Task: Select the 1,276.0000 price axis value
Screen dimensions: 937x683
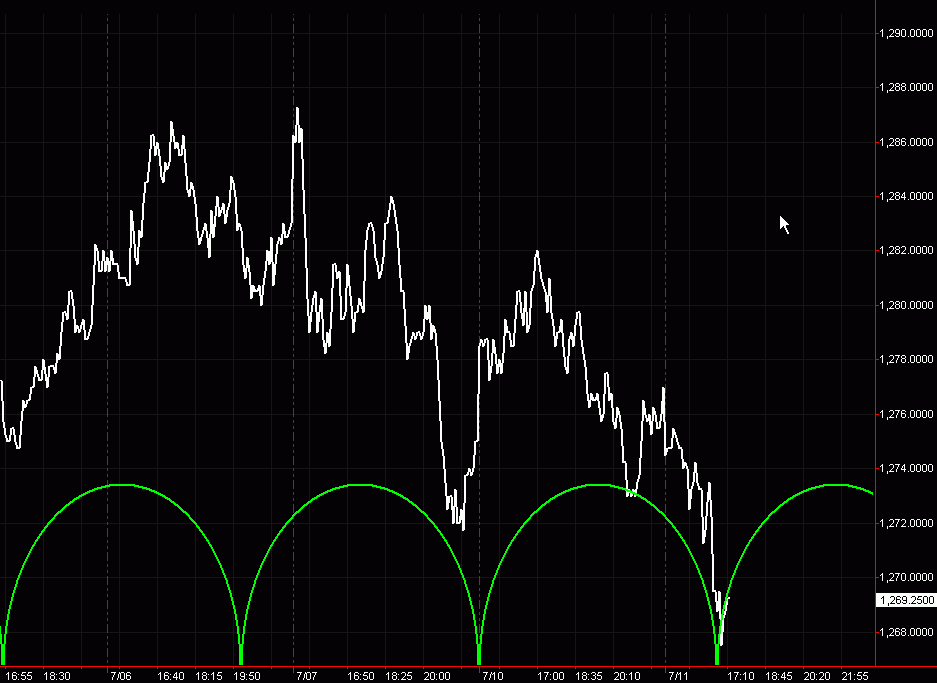Action: [x=906, y=414]
